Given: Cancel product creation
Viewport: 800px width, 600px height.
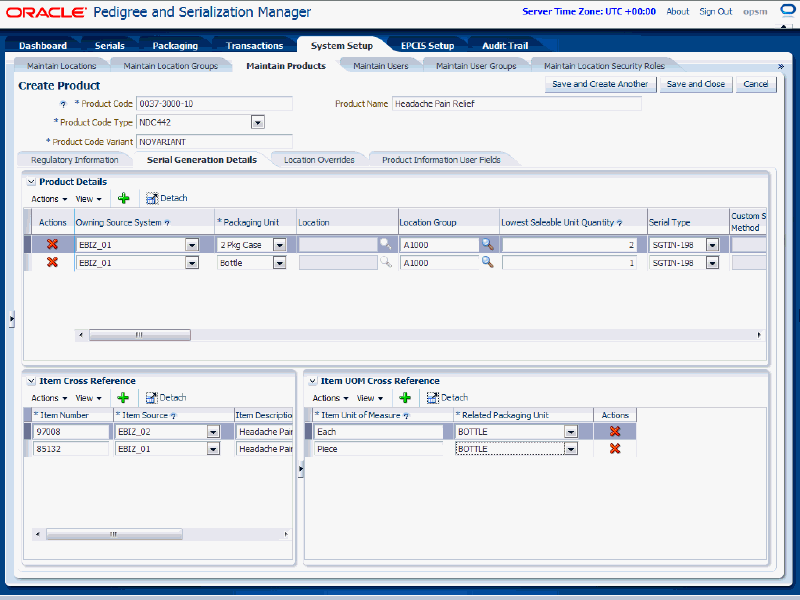Looking at the screenshot, I should click(756, 84).
